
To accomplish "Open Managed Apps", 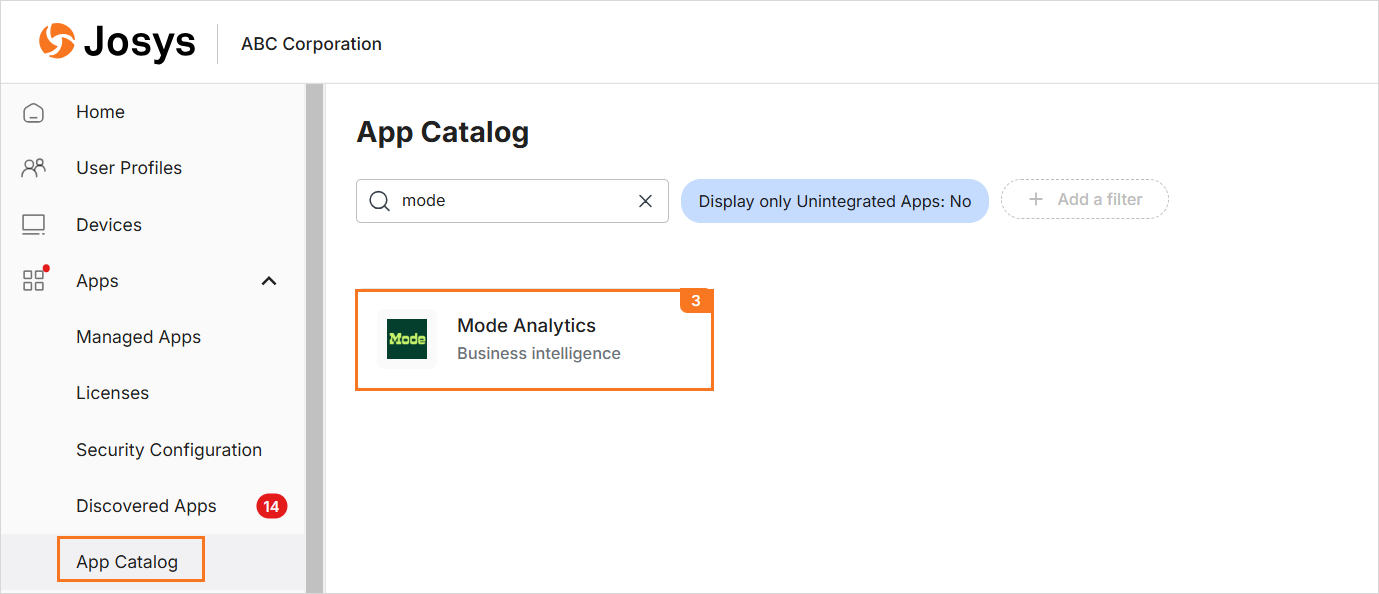I will coord(138,337).
